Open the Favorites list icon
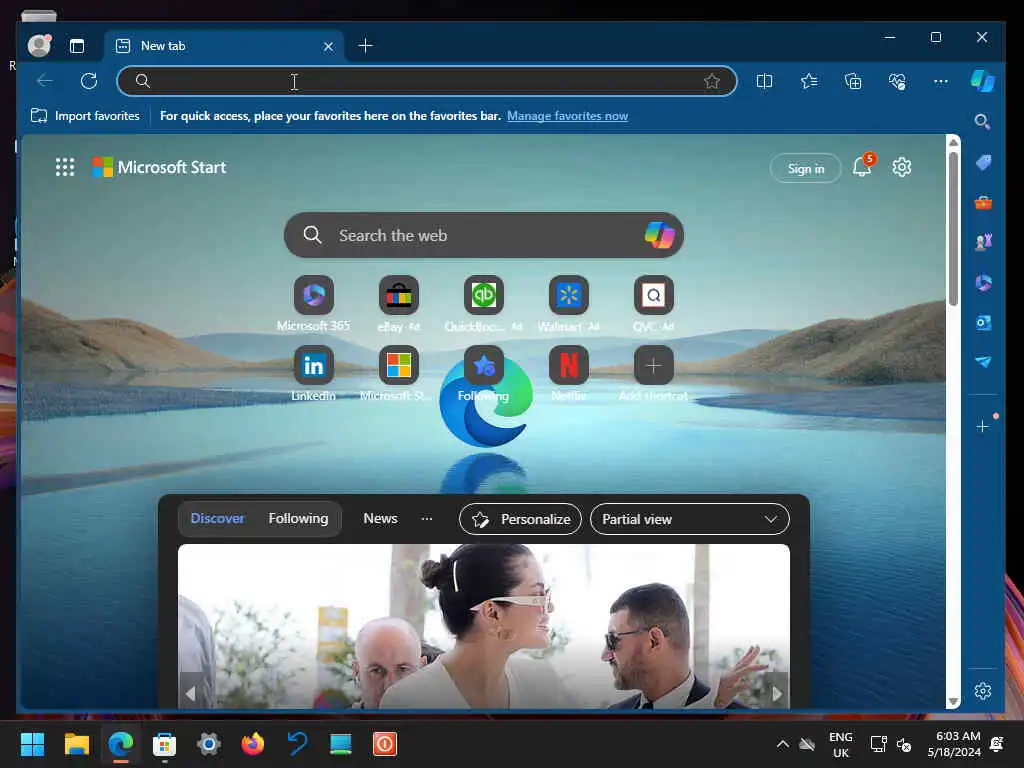 pos(808,81)
